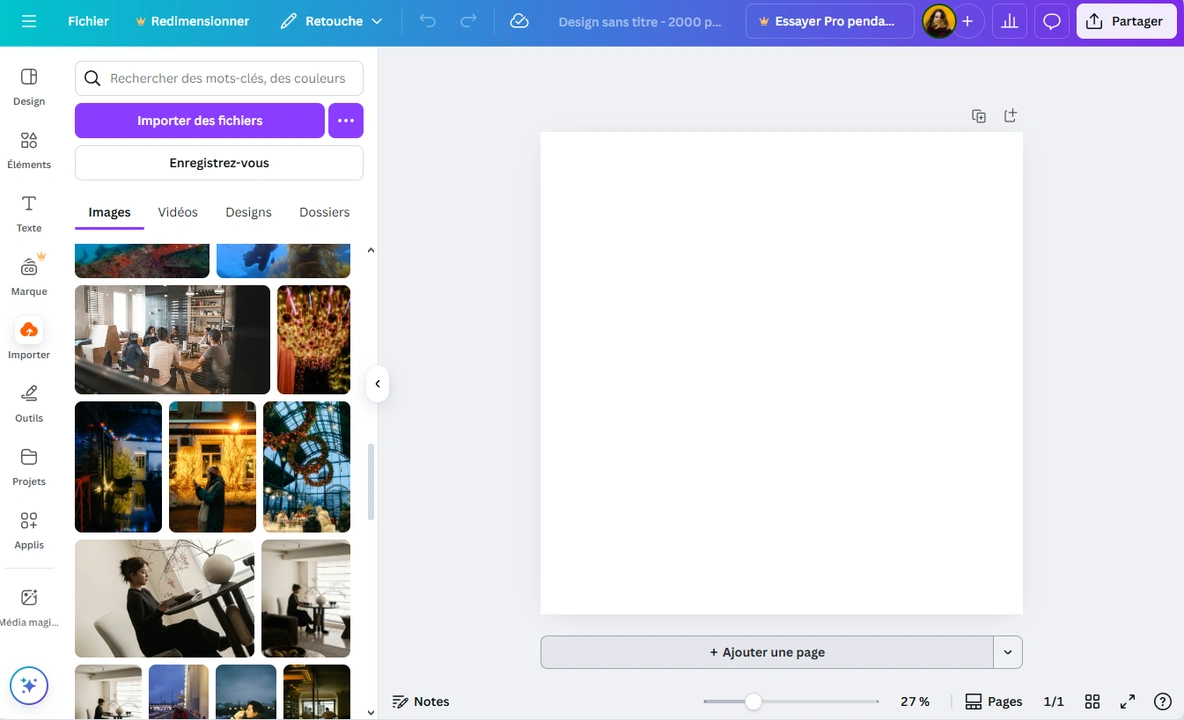The image size is (1184, 720).
Task: Open the Éléments panel
Action: pyautogui.click(x=29, y=148)
